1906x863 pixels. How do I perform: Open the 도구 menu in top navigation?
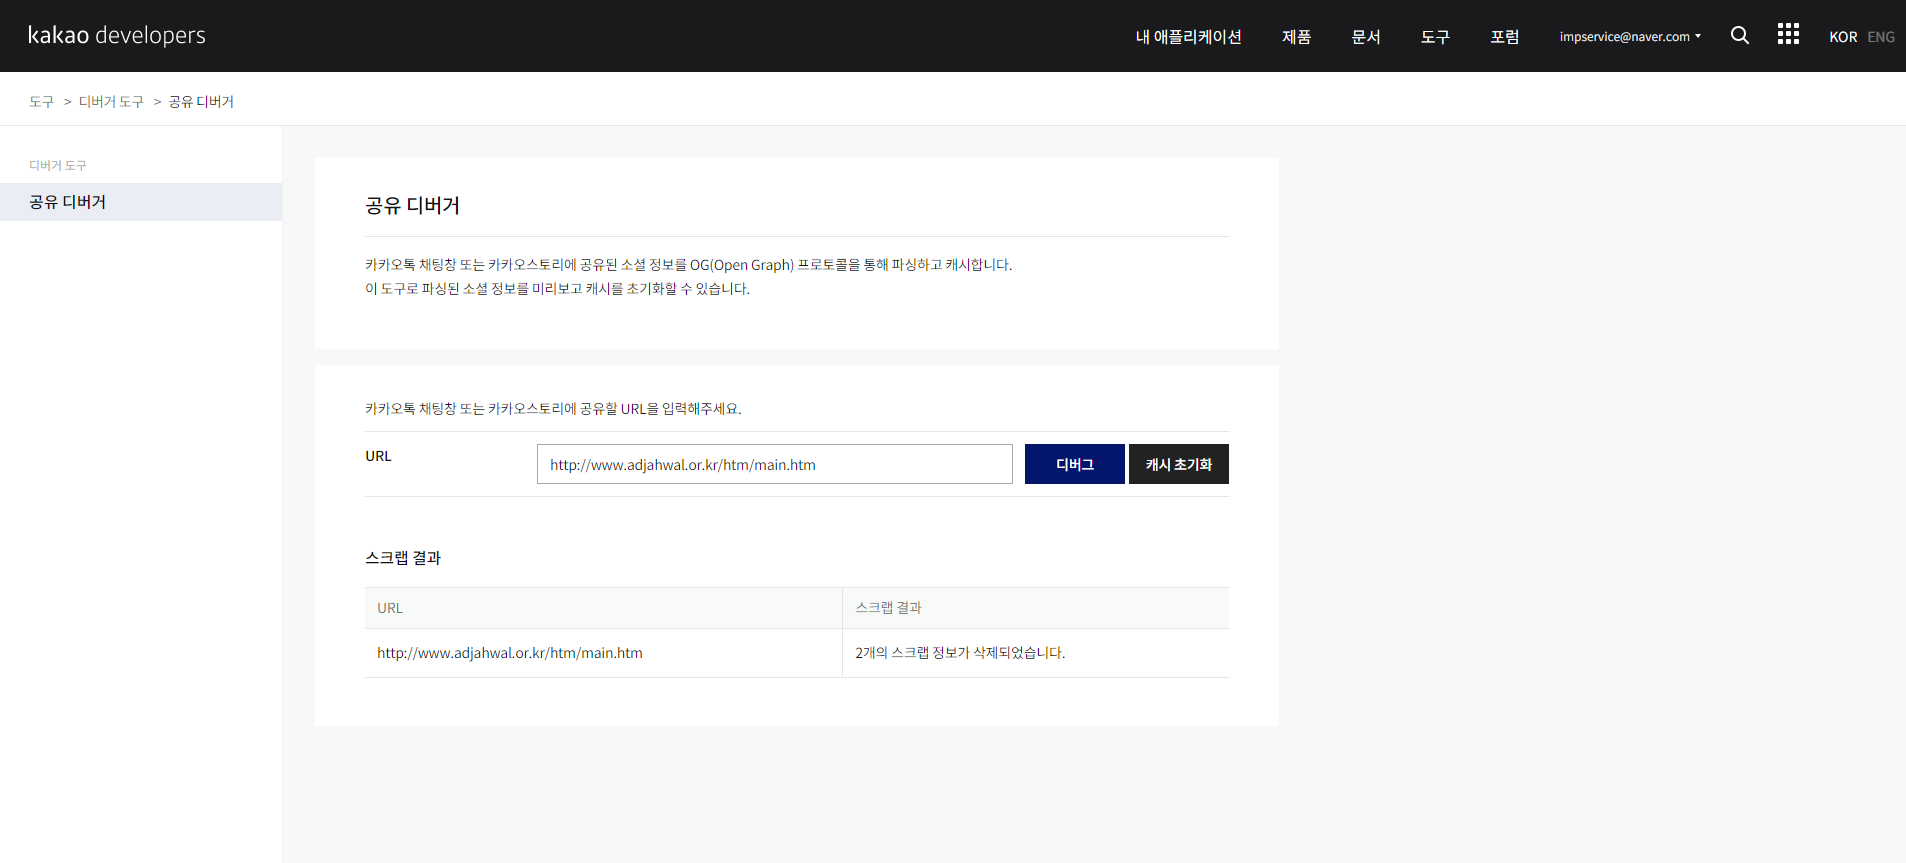coord(1435,37)
